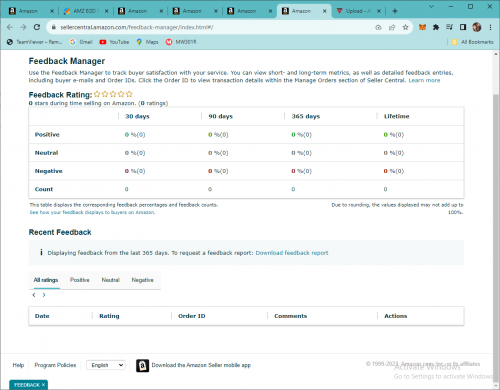Open the Maps bookmark
The image size is (500, 390).
[x=147, y=42]
